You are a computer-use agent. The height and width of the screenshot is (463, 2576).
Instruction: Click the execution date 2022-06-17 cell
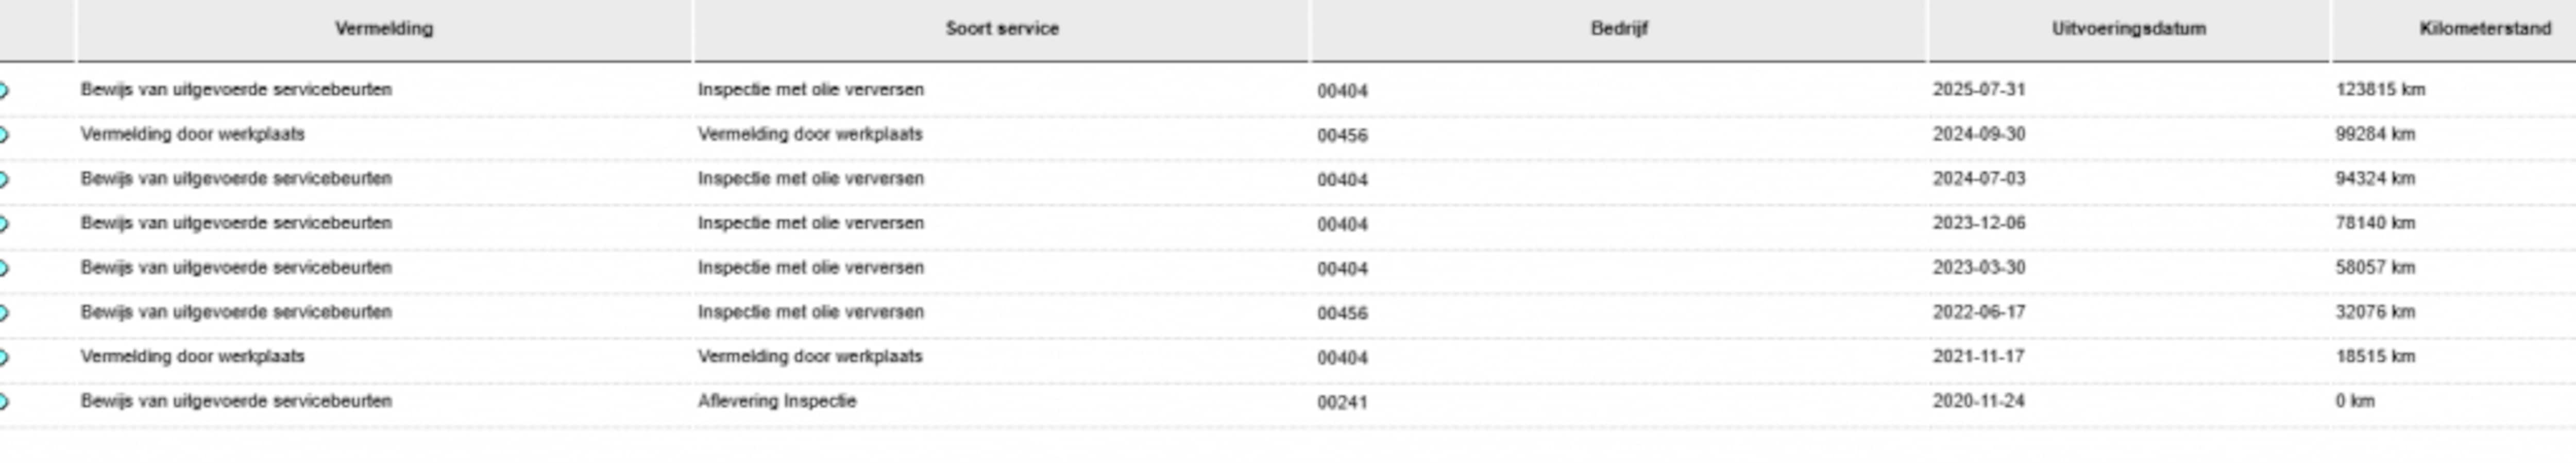tap(1979, 312)
